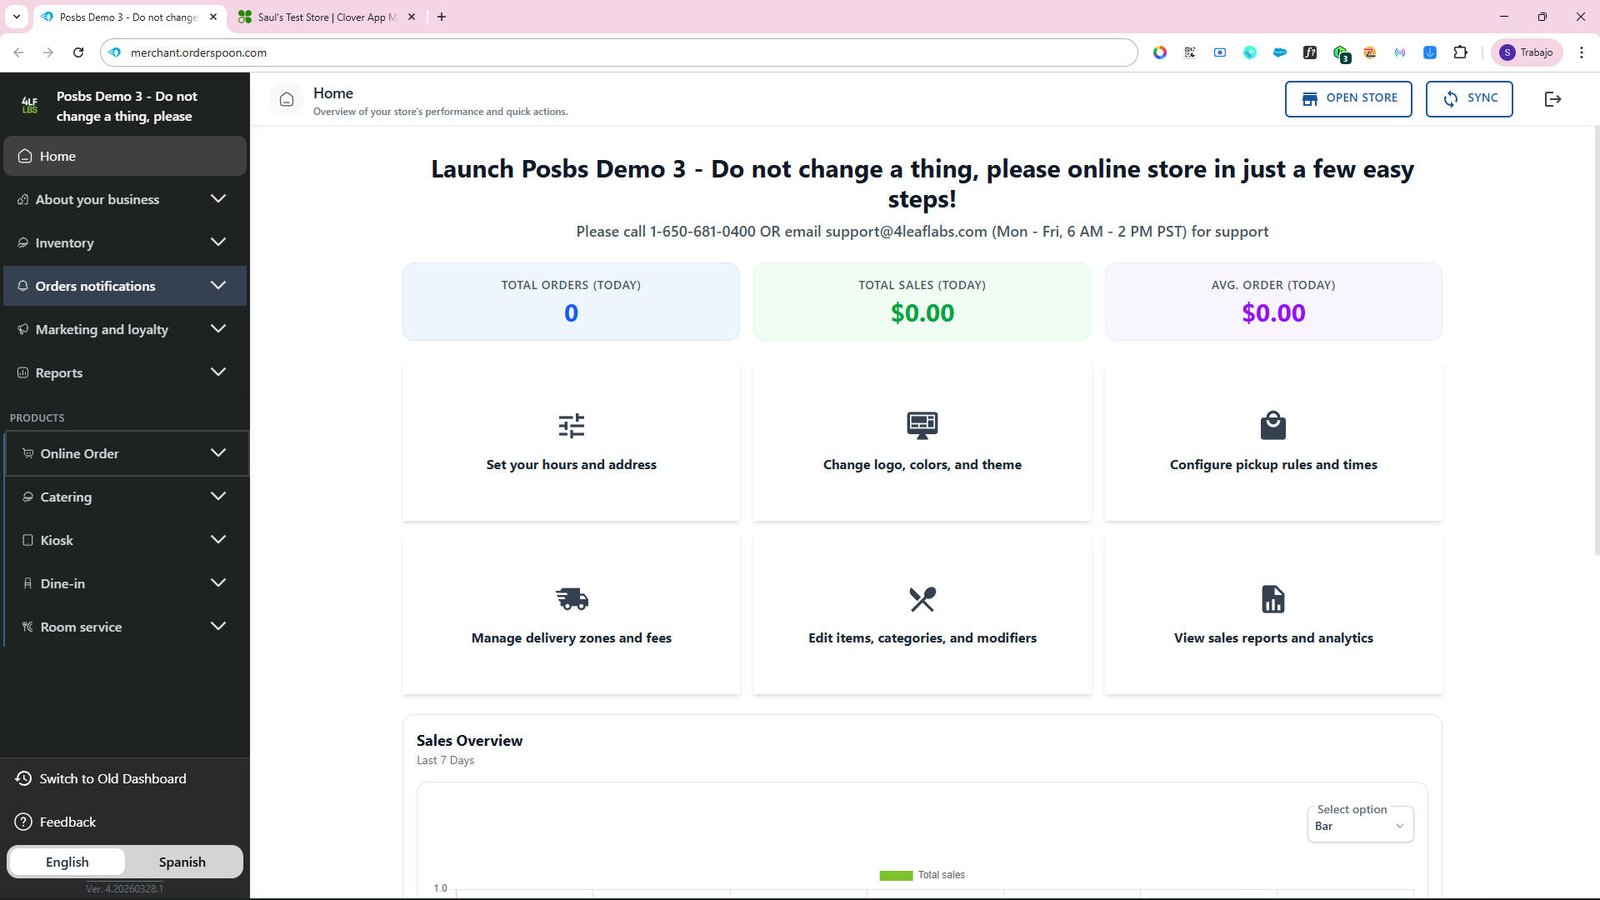The image size is (1600, 900).
Task: Select Home in the sidebar menu
Action: (125, 156)
